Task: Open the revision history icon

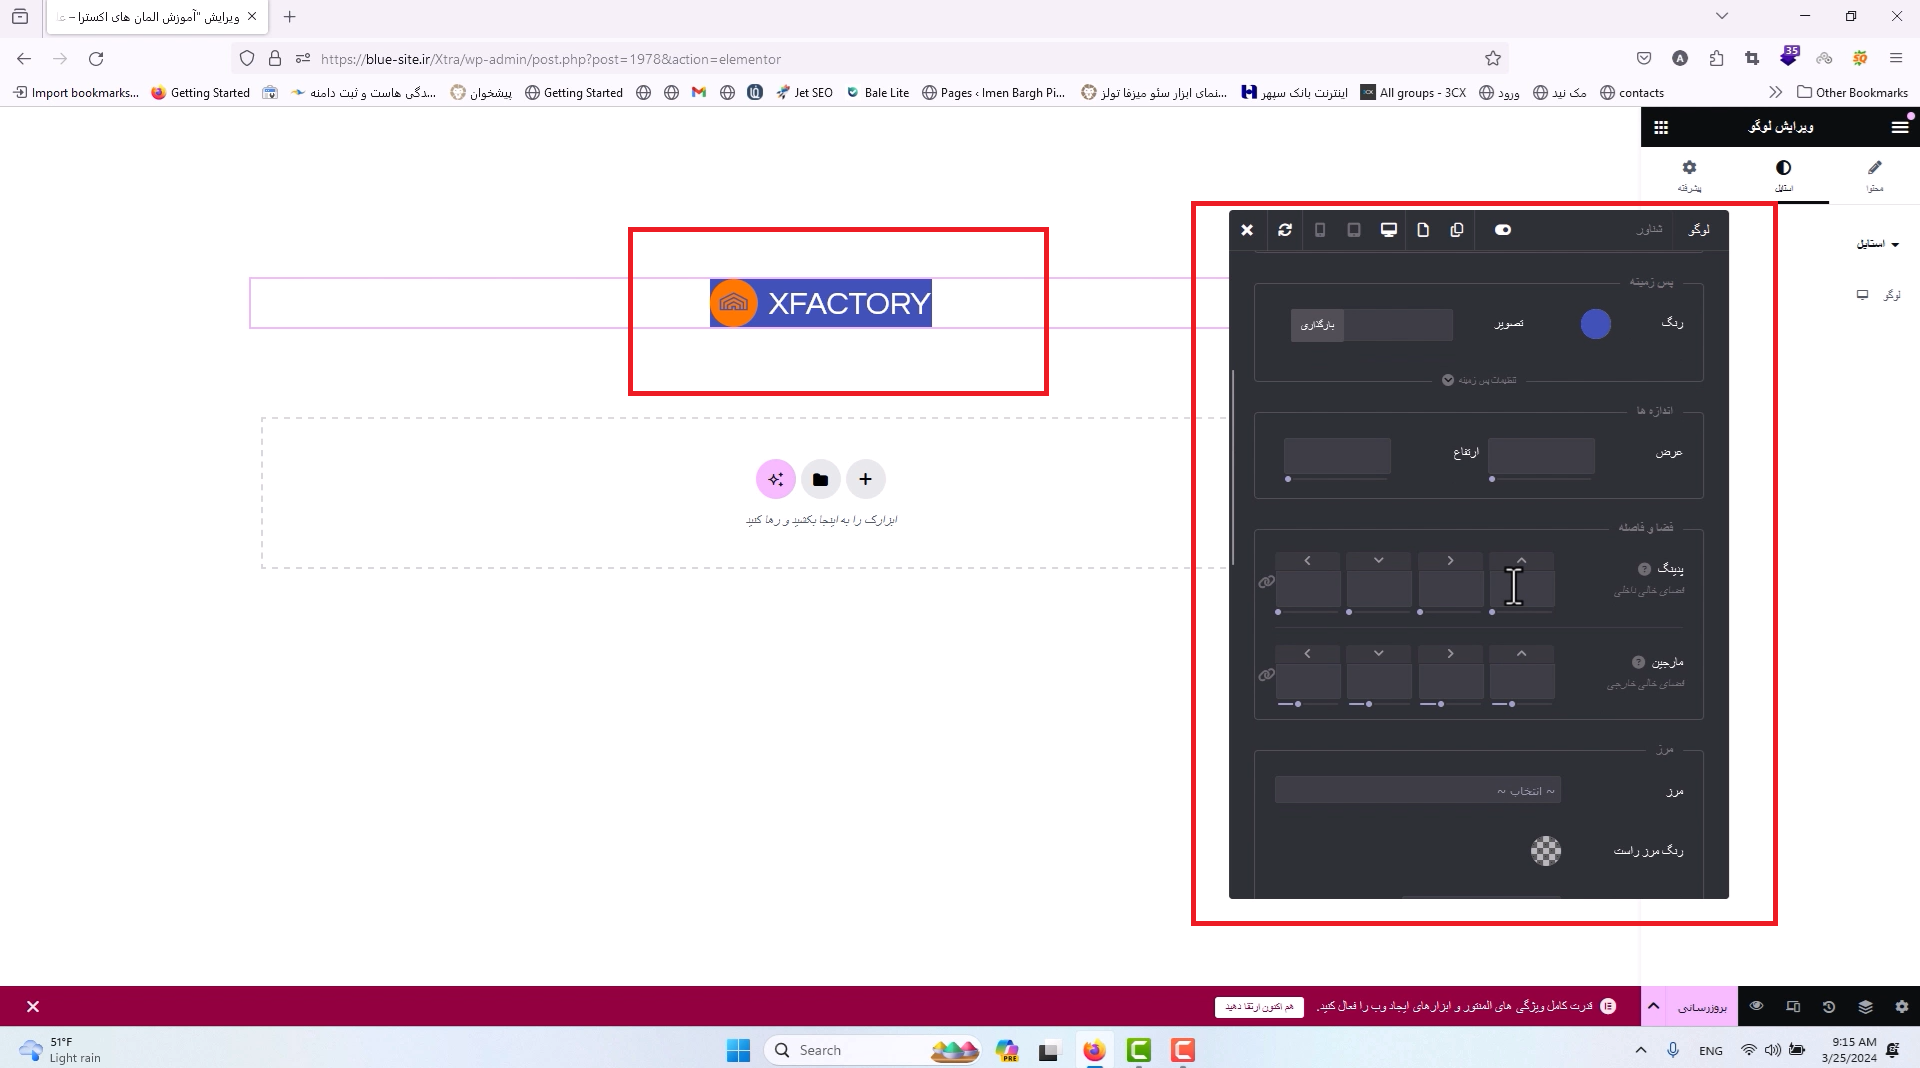Action: click(x=1829, y=1007)
